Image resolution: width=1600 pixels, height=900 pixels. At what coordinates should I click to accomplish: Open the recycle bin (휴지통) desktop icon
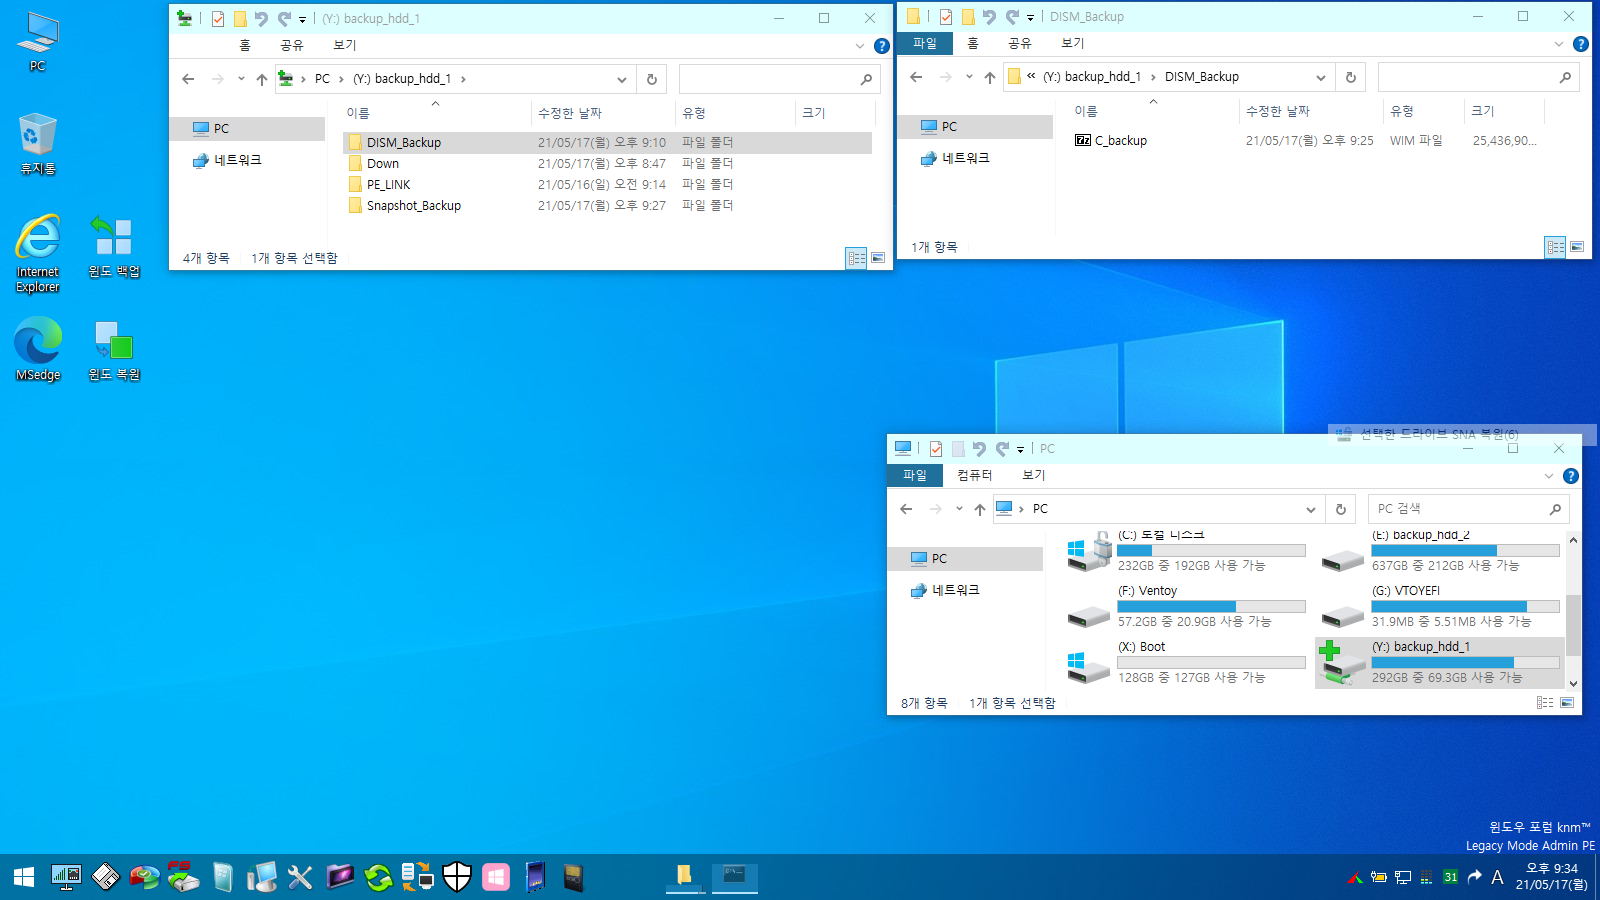click(x=38, y=144)
